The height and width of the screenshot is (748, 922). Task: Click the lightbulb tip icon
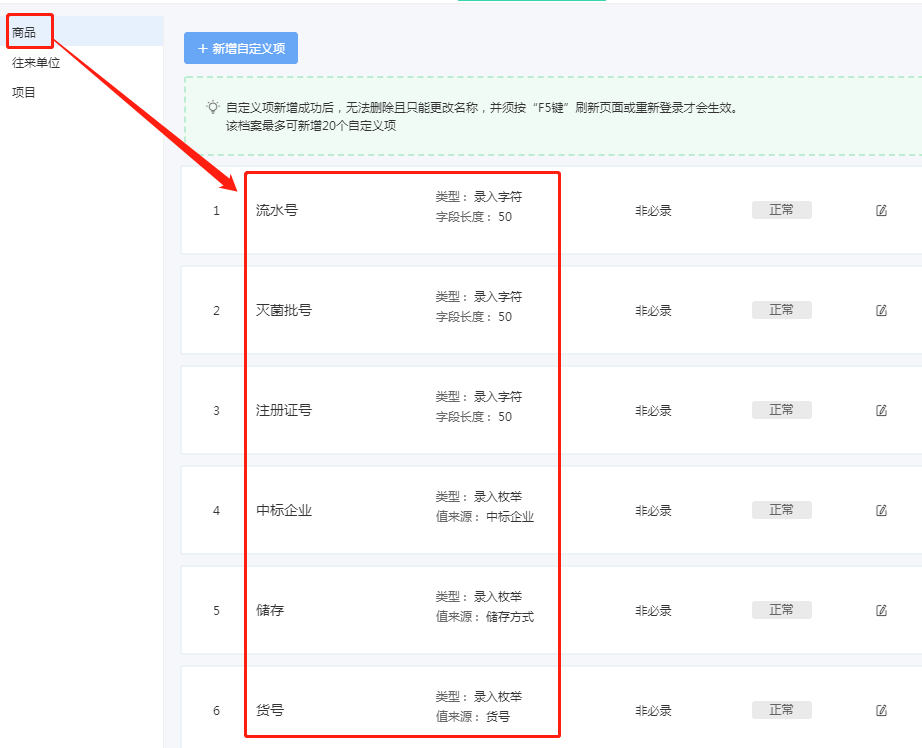click(x=213, y=107)
